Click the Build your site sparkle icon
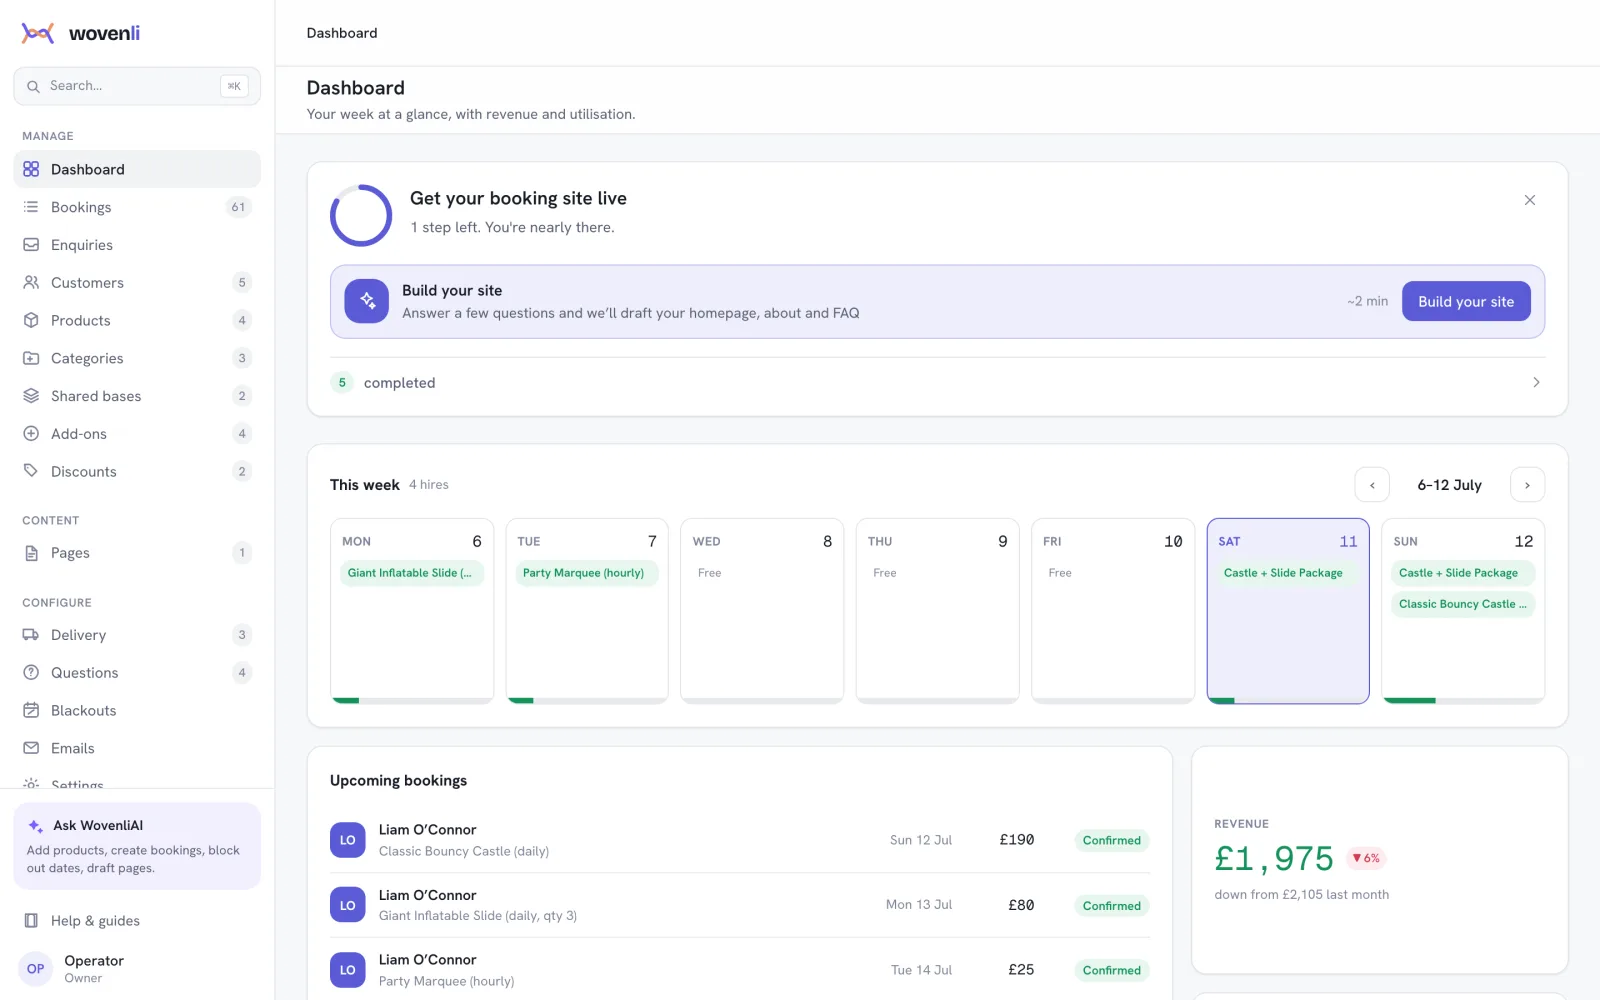This screenshot has height=1000, width=1600. tap(367, 301)
